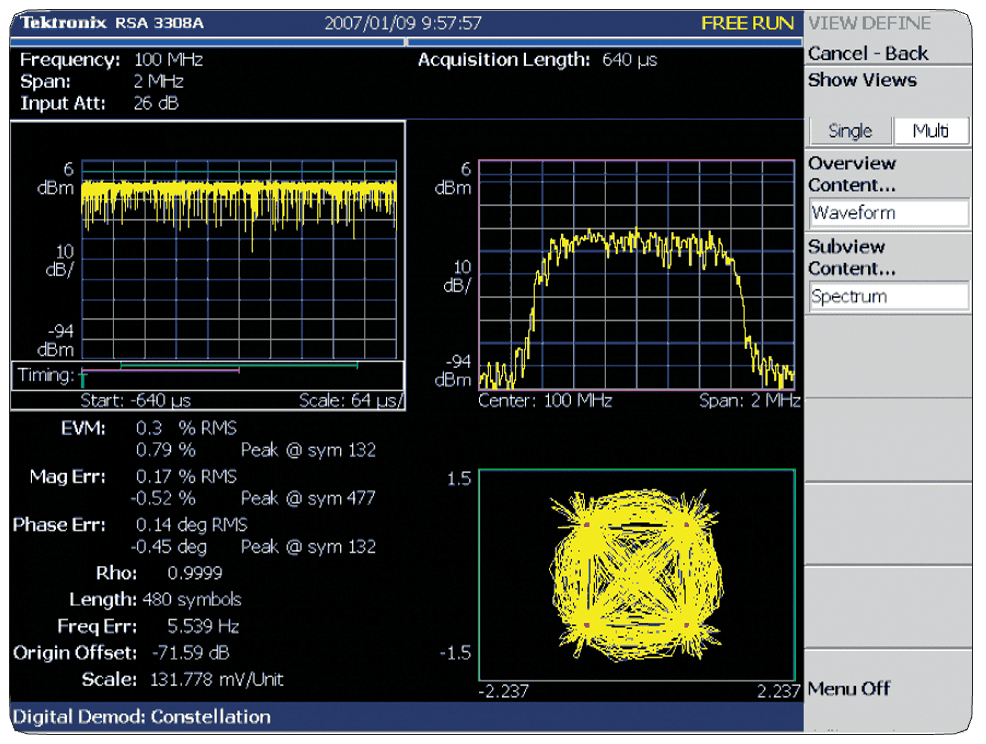Open Subview Content Spectrum selector
This screenshot has height=744, width=986.
[x=888, y=297]
